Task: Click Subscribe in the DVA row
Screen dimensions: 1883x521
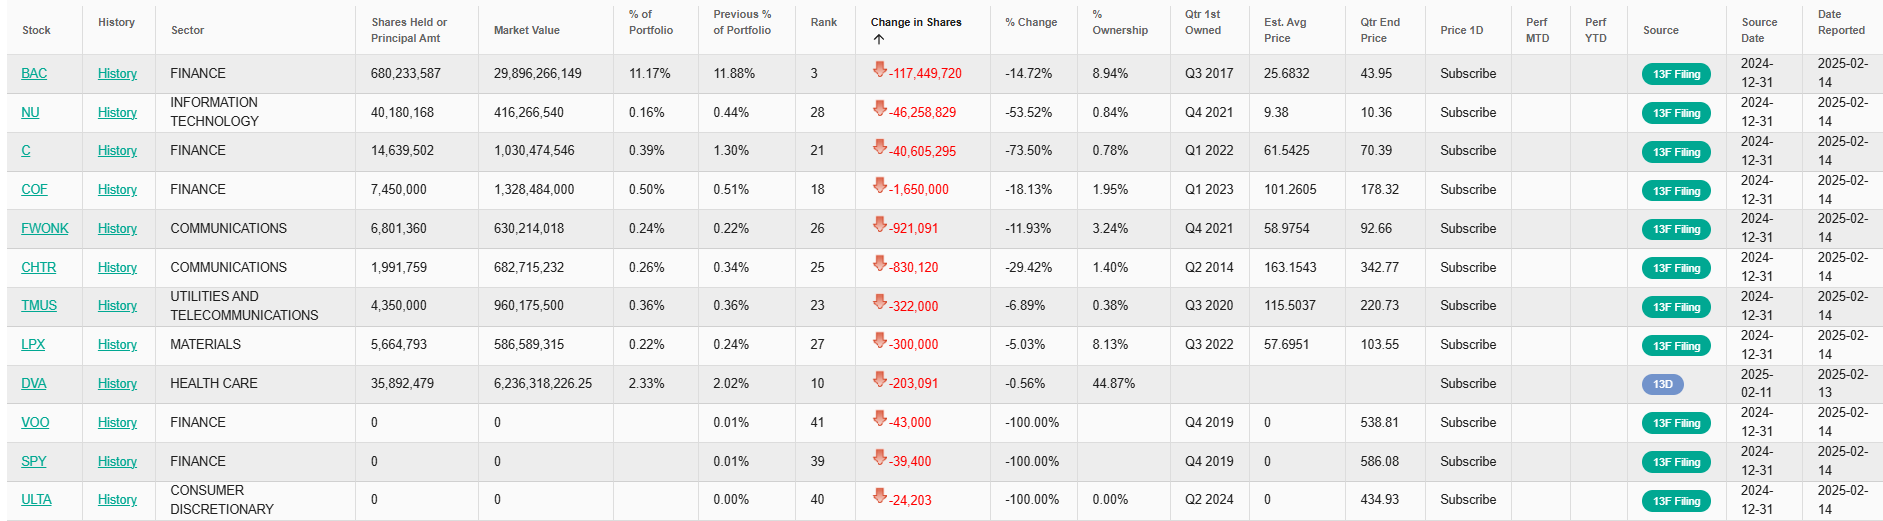Action: pos(1468,383)
